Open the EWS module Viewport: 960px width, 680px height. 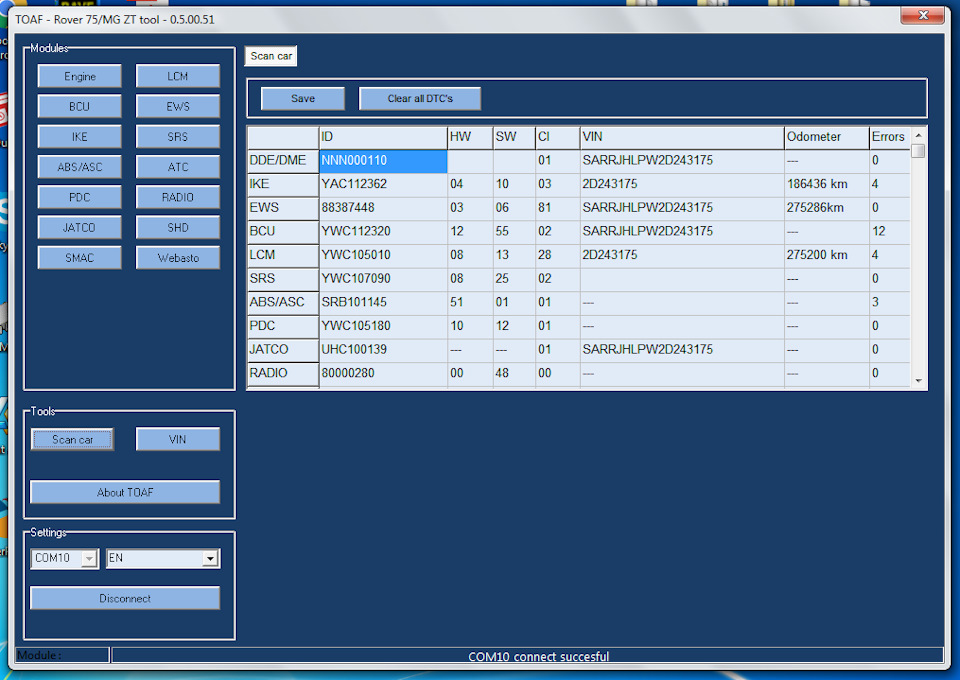point(178,106)
